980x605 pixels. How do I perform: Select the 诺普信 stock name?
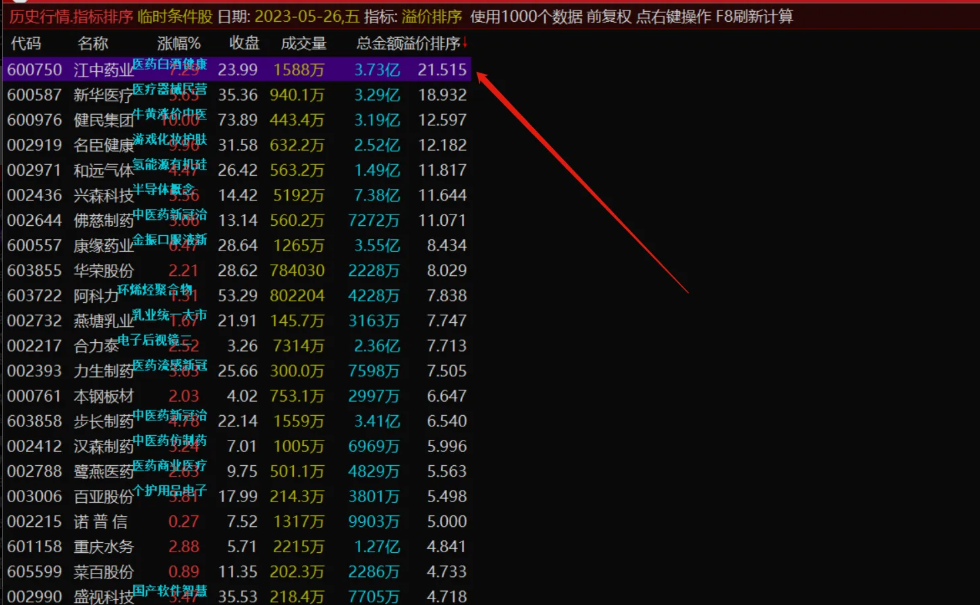pos(100,521)
